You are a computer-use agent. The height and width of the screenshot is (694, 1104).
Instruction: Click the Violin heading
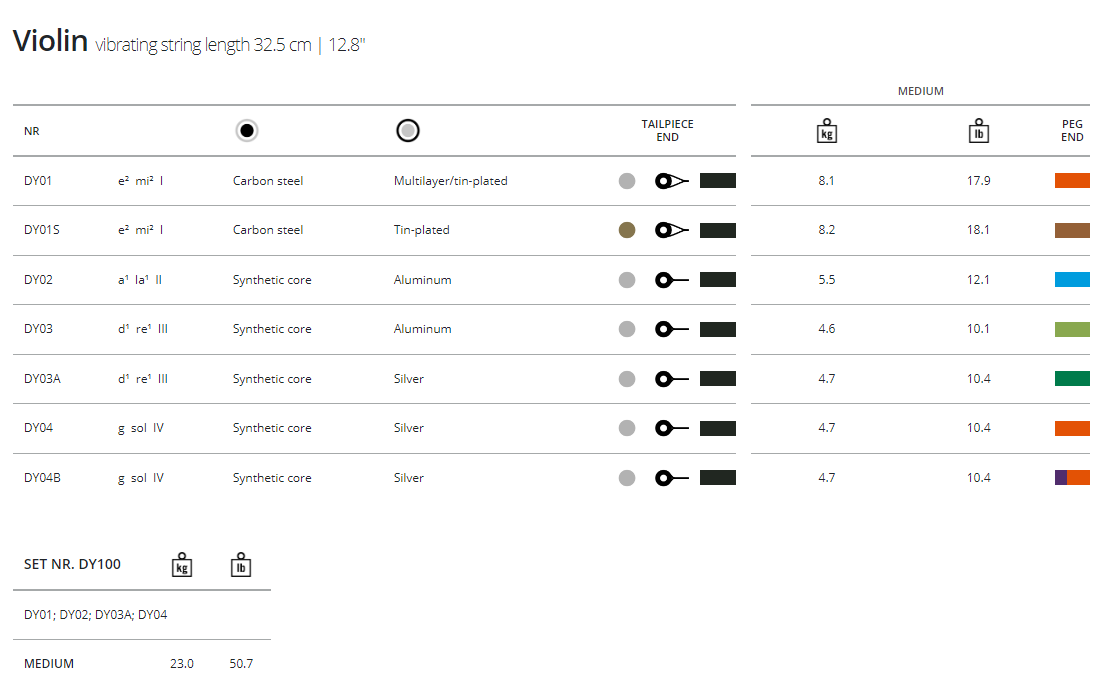(x=49, y=41)
